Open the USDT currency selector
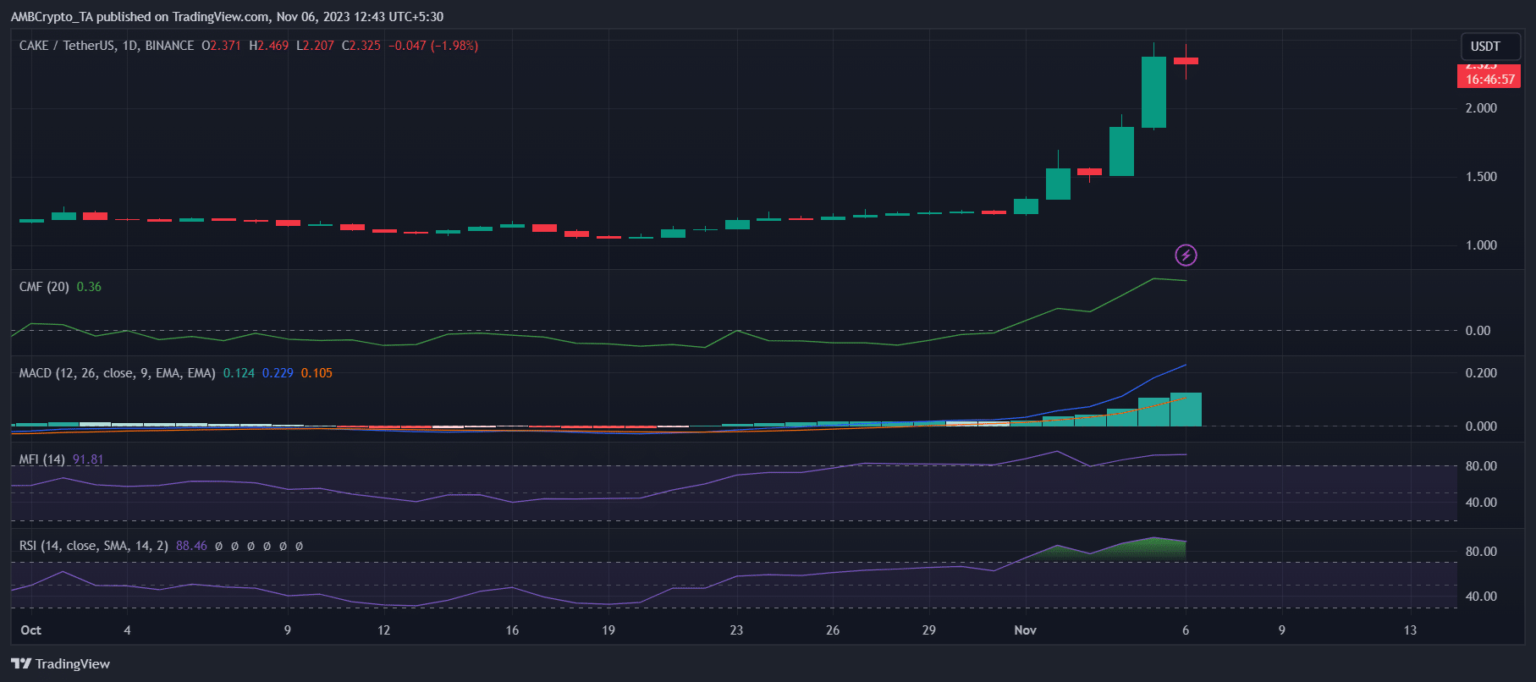 click(x=1487, y=46)
